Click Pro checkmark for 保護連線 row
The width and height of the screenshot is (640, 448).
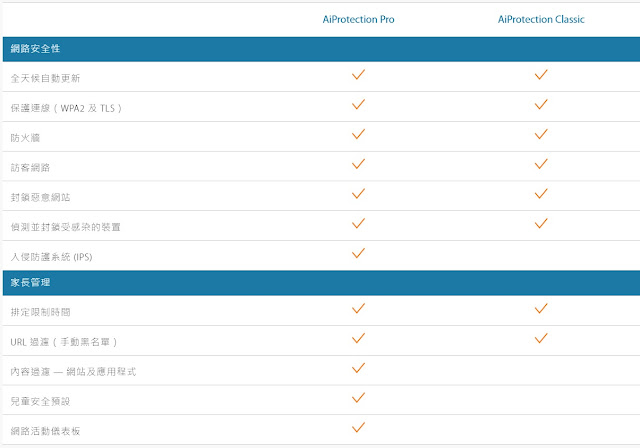[358, 104]
